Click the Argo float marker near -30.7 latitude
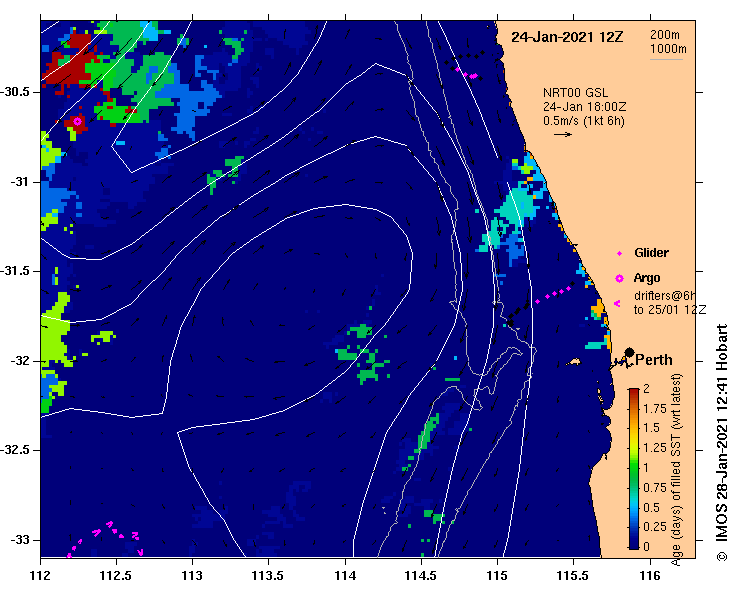 78,122
